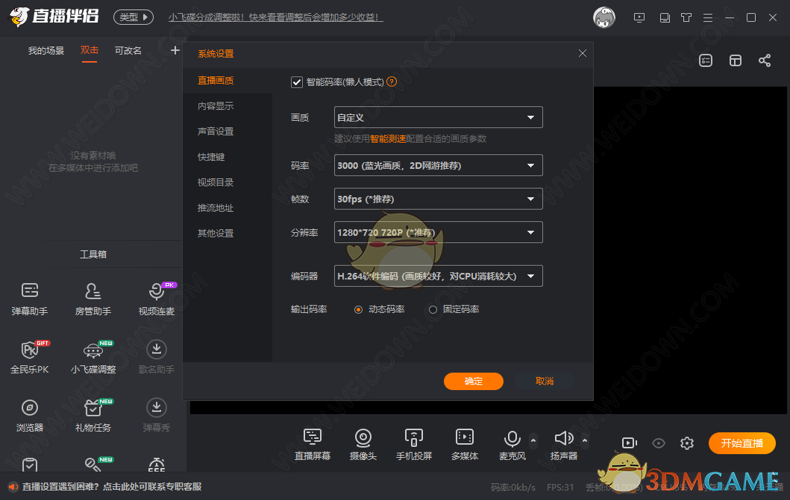This screenshot has width=790, height=500.
Task: Switch to 内容显示 settings tab
Action: [x=216, y=106]
